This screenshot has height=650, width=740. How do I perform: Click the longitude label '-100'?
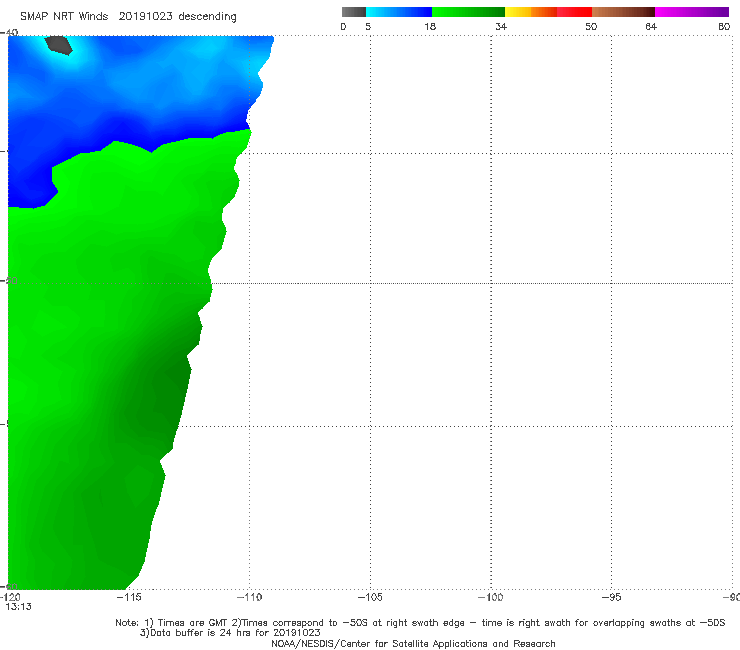pyautogui.click(x=490, y=597)
